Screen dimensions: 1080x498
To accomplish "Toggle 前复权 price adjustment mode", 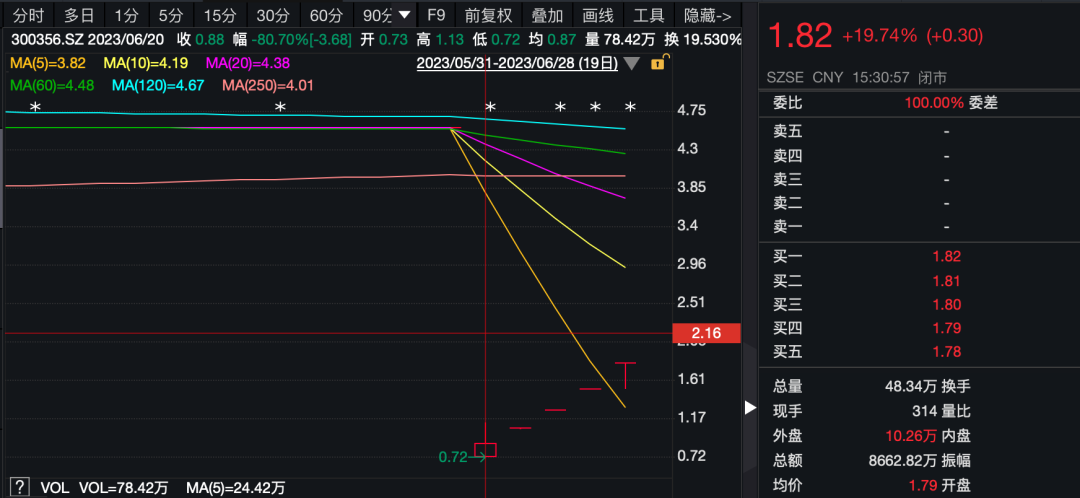I will pos(488,15).
